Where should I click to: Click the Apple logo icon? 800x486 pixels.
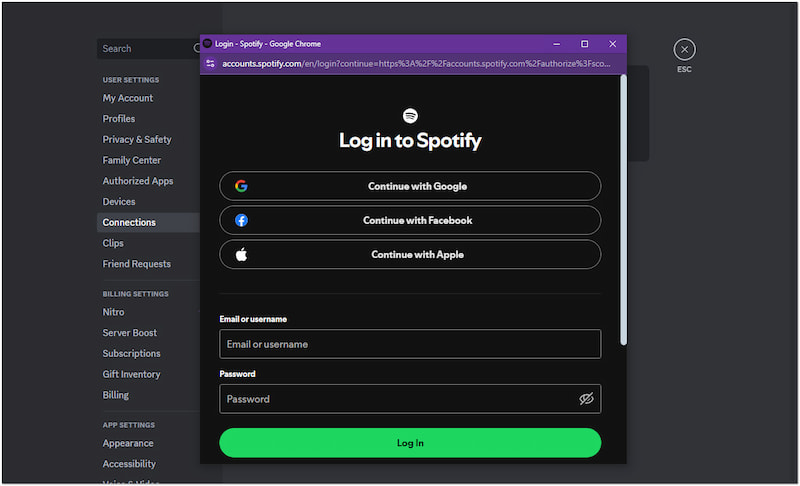pyautogui.click(x=241, y=254)
